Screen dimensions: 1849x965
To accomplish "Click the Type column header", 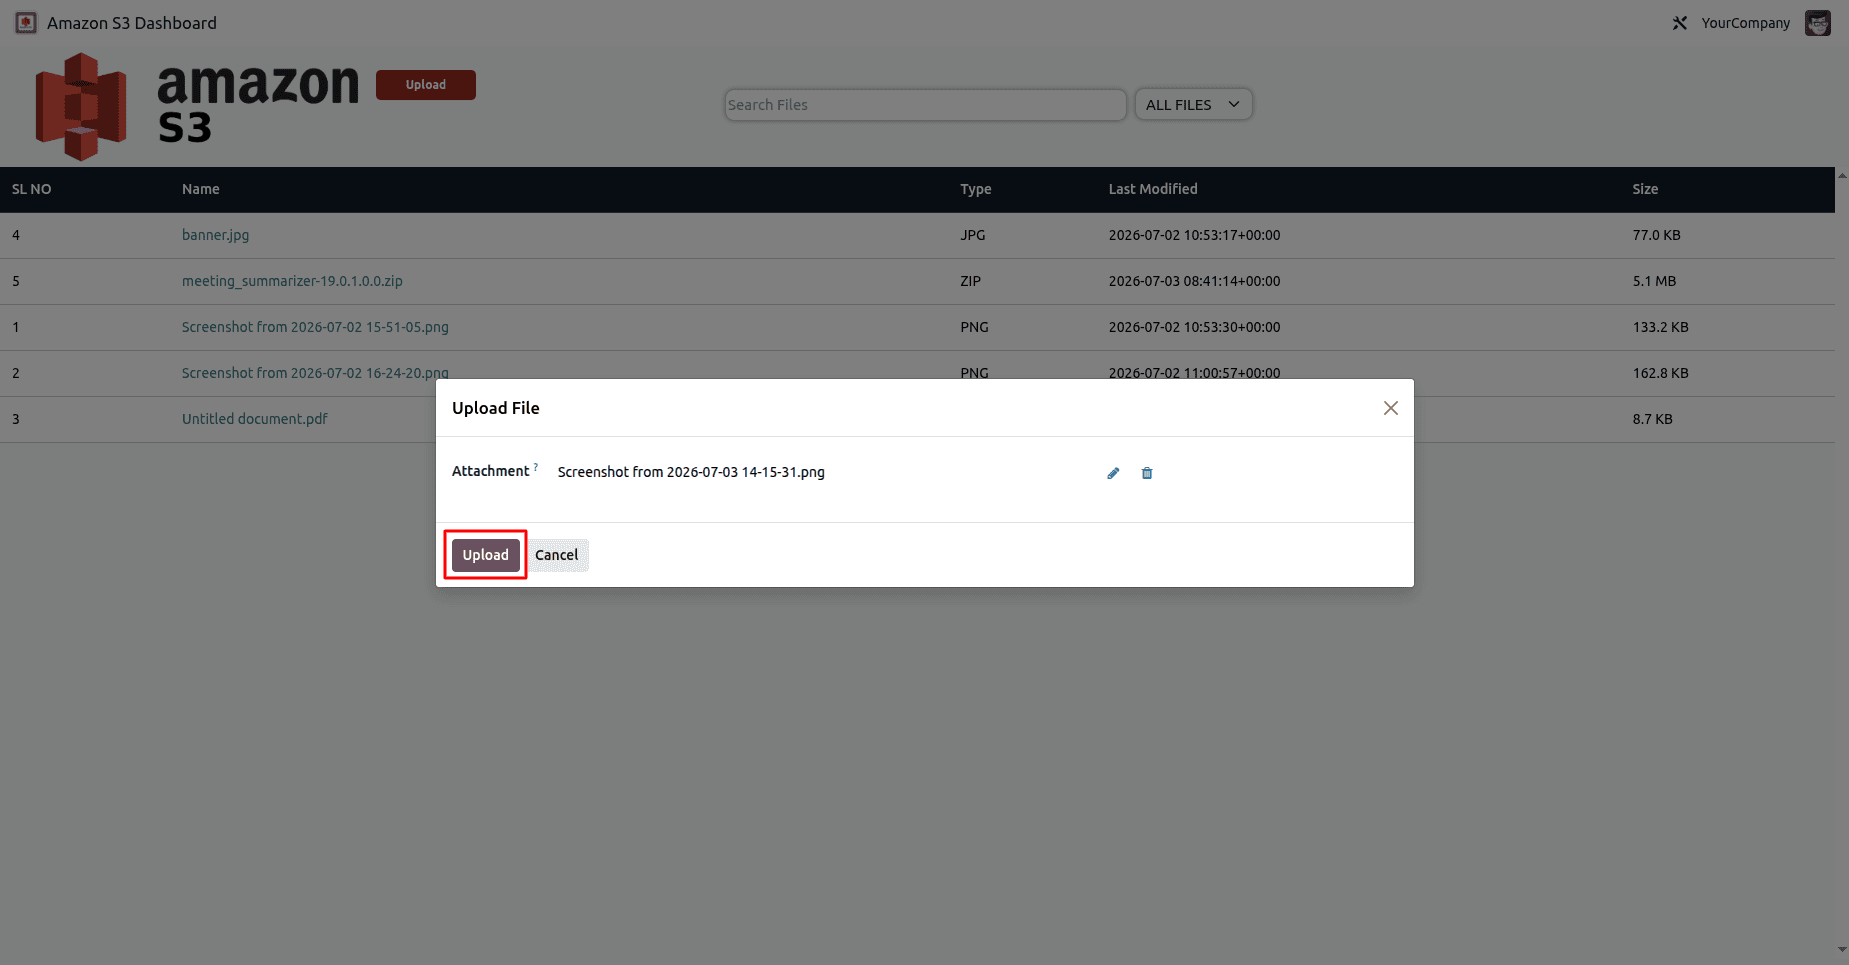I will coord(976,189).
